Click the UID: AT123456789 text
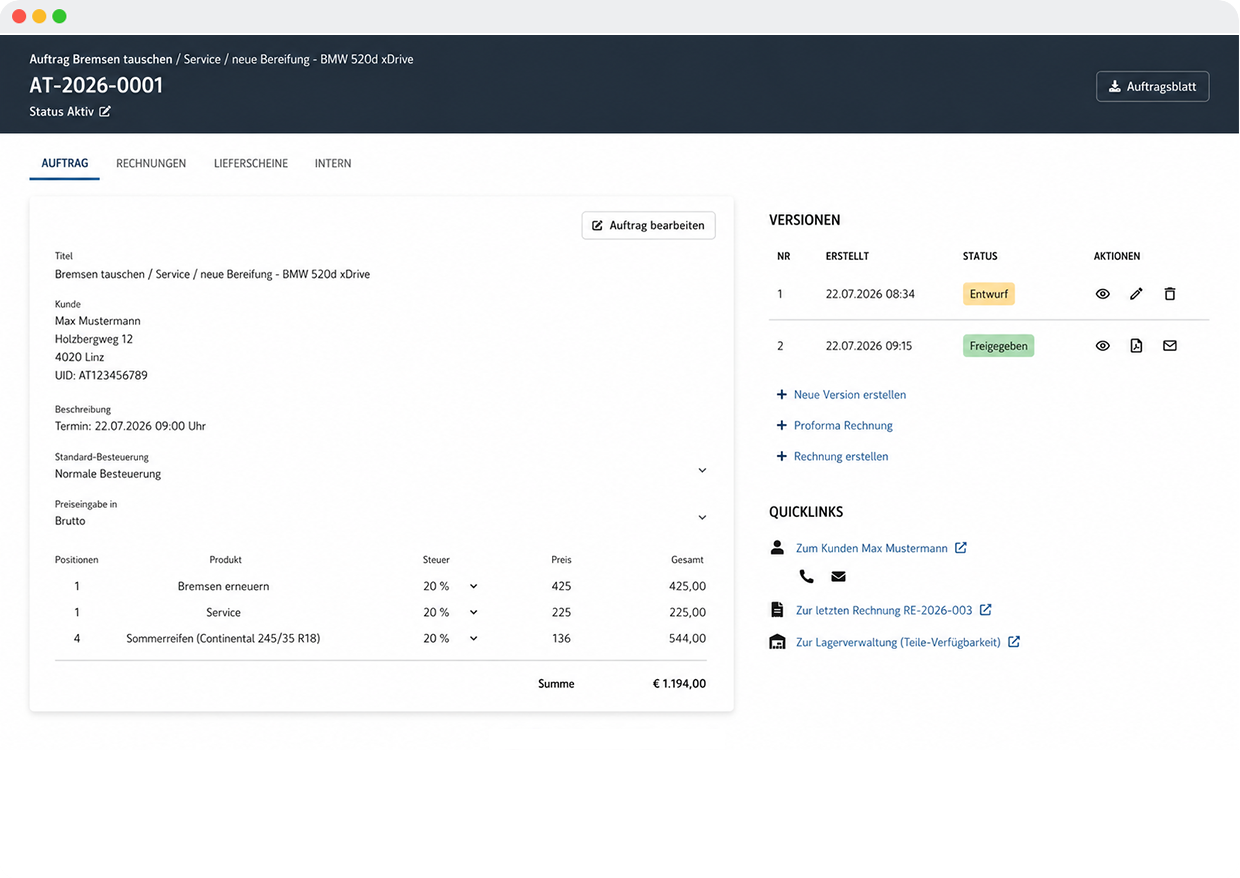 click(x=101, y=376)
